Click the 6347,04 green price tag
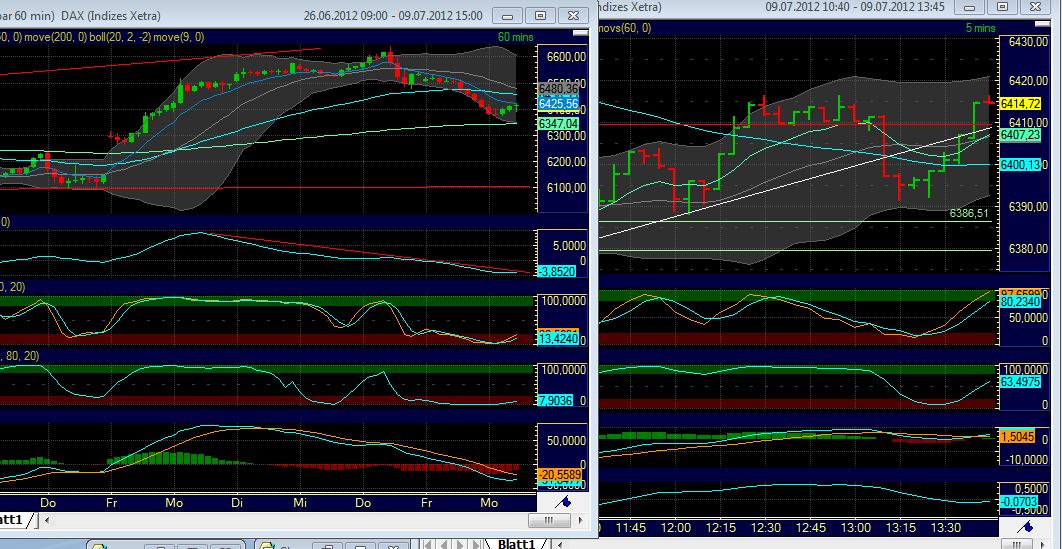 point(559,123)
